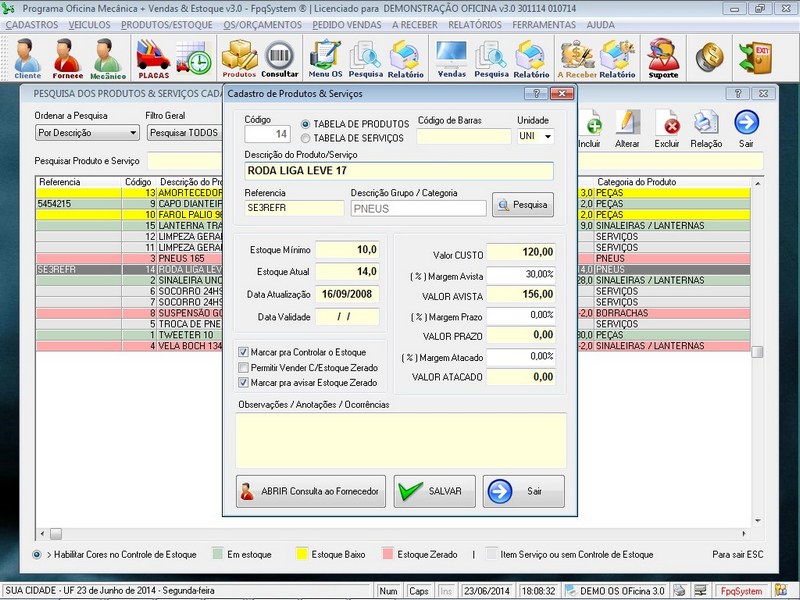Click Sair arrow in product search window
The image size is (800, 600).
coord(746,129)
